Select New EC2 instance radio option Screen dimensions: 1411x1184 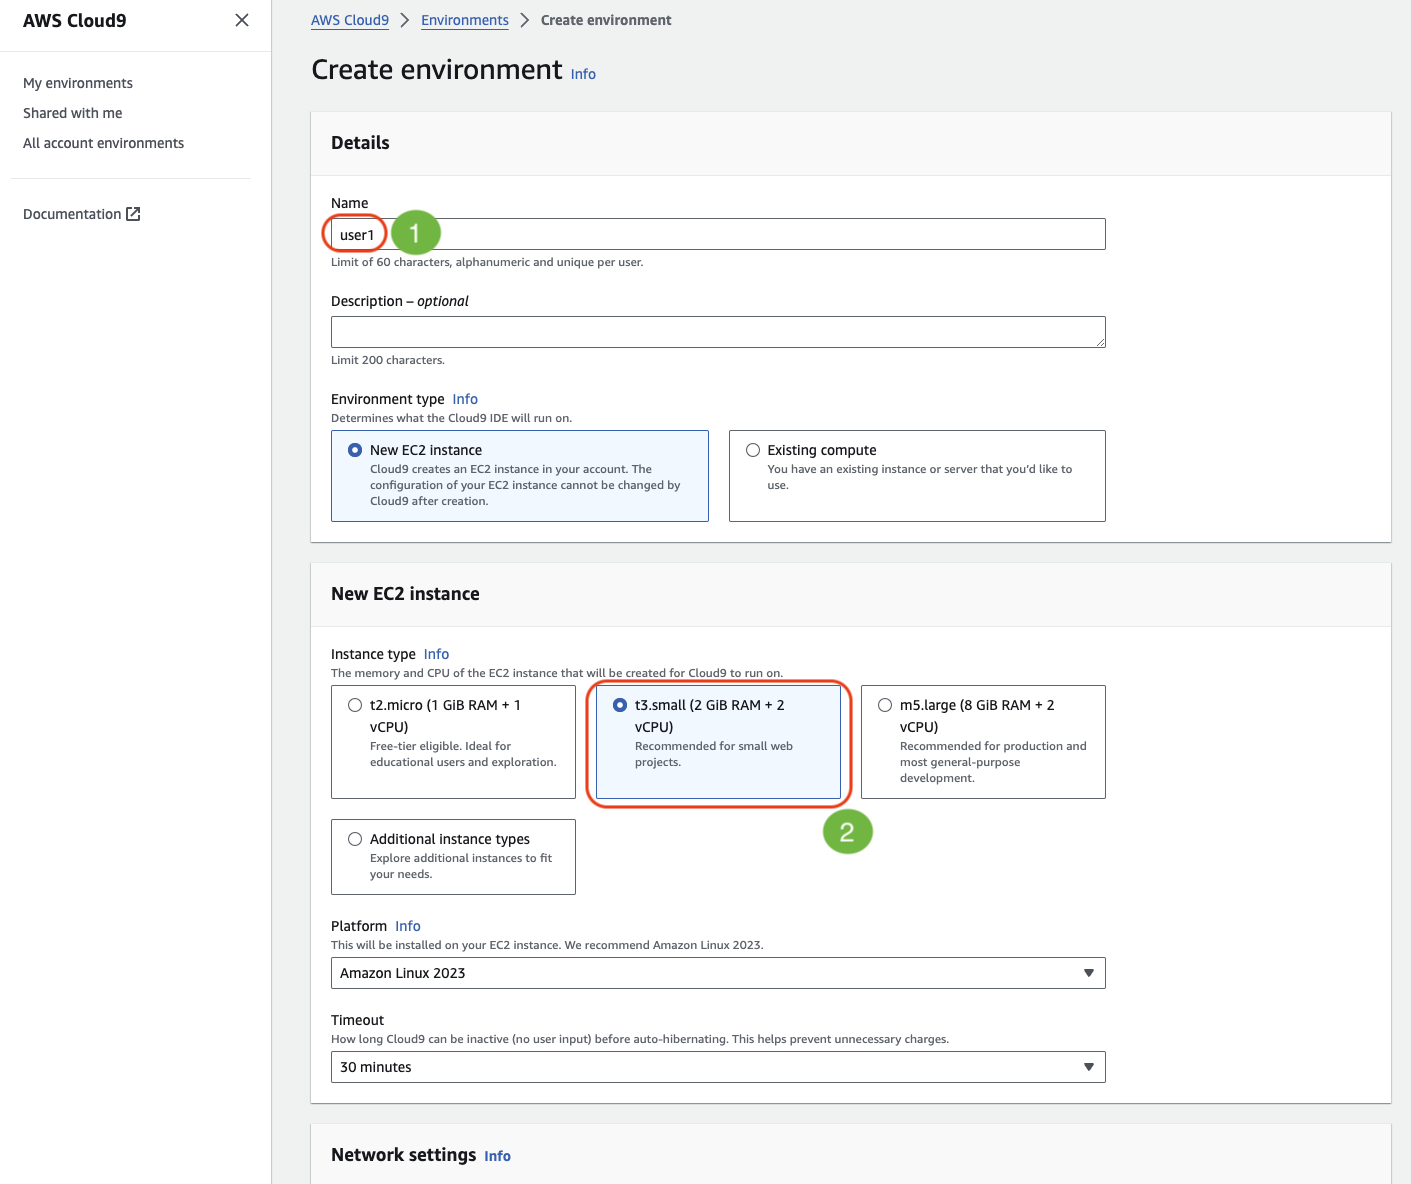pyautogui.click(x=355, y=450)
